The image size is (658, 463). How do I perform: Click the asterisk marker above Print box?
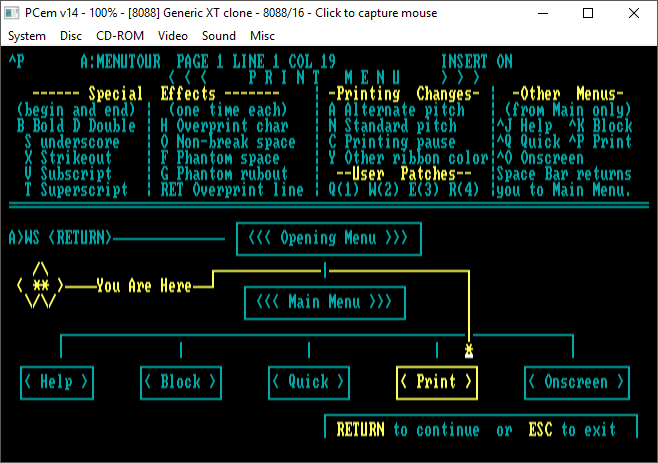click(x=469, y=351)
